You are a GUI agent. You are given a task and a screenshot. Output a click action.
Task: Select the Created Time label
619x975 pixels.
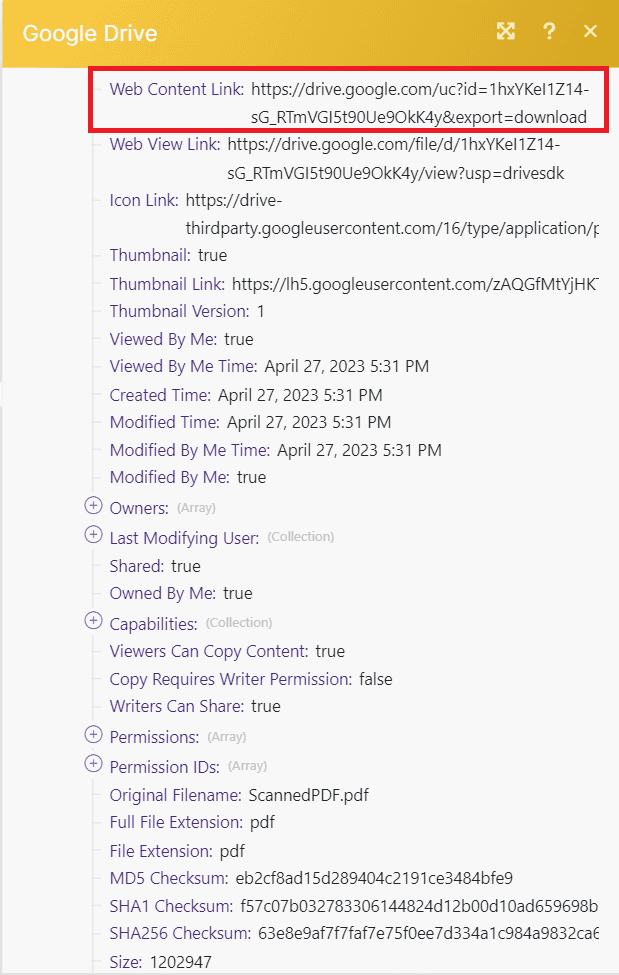(160, 395)
